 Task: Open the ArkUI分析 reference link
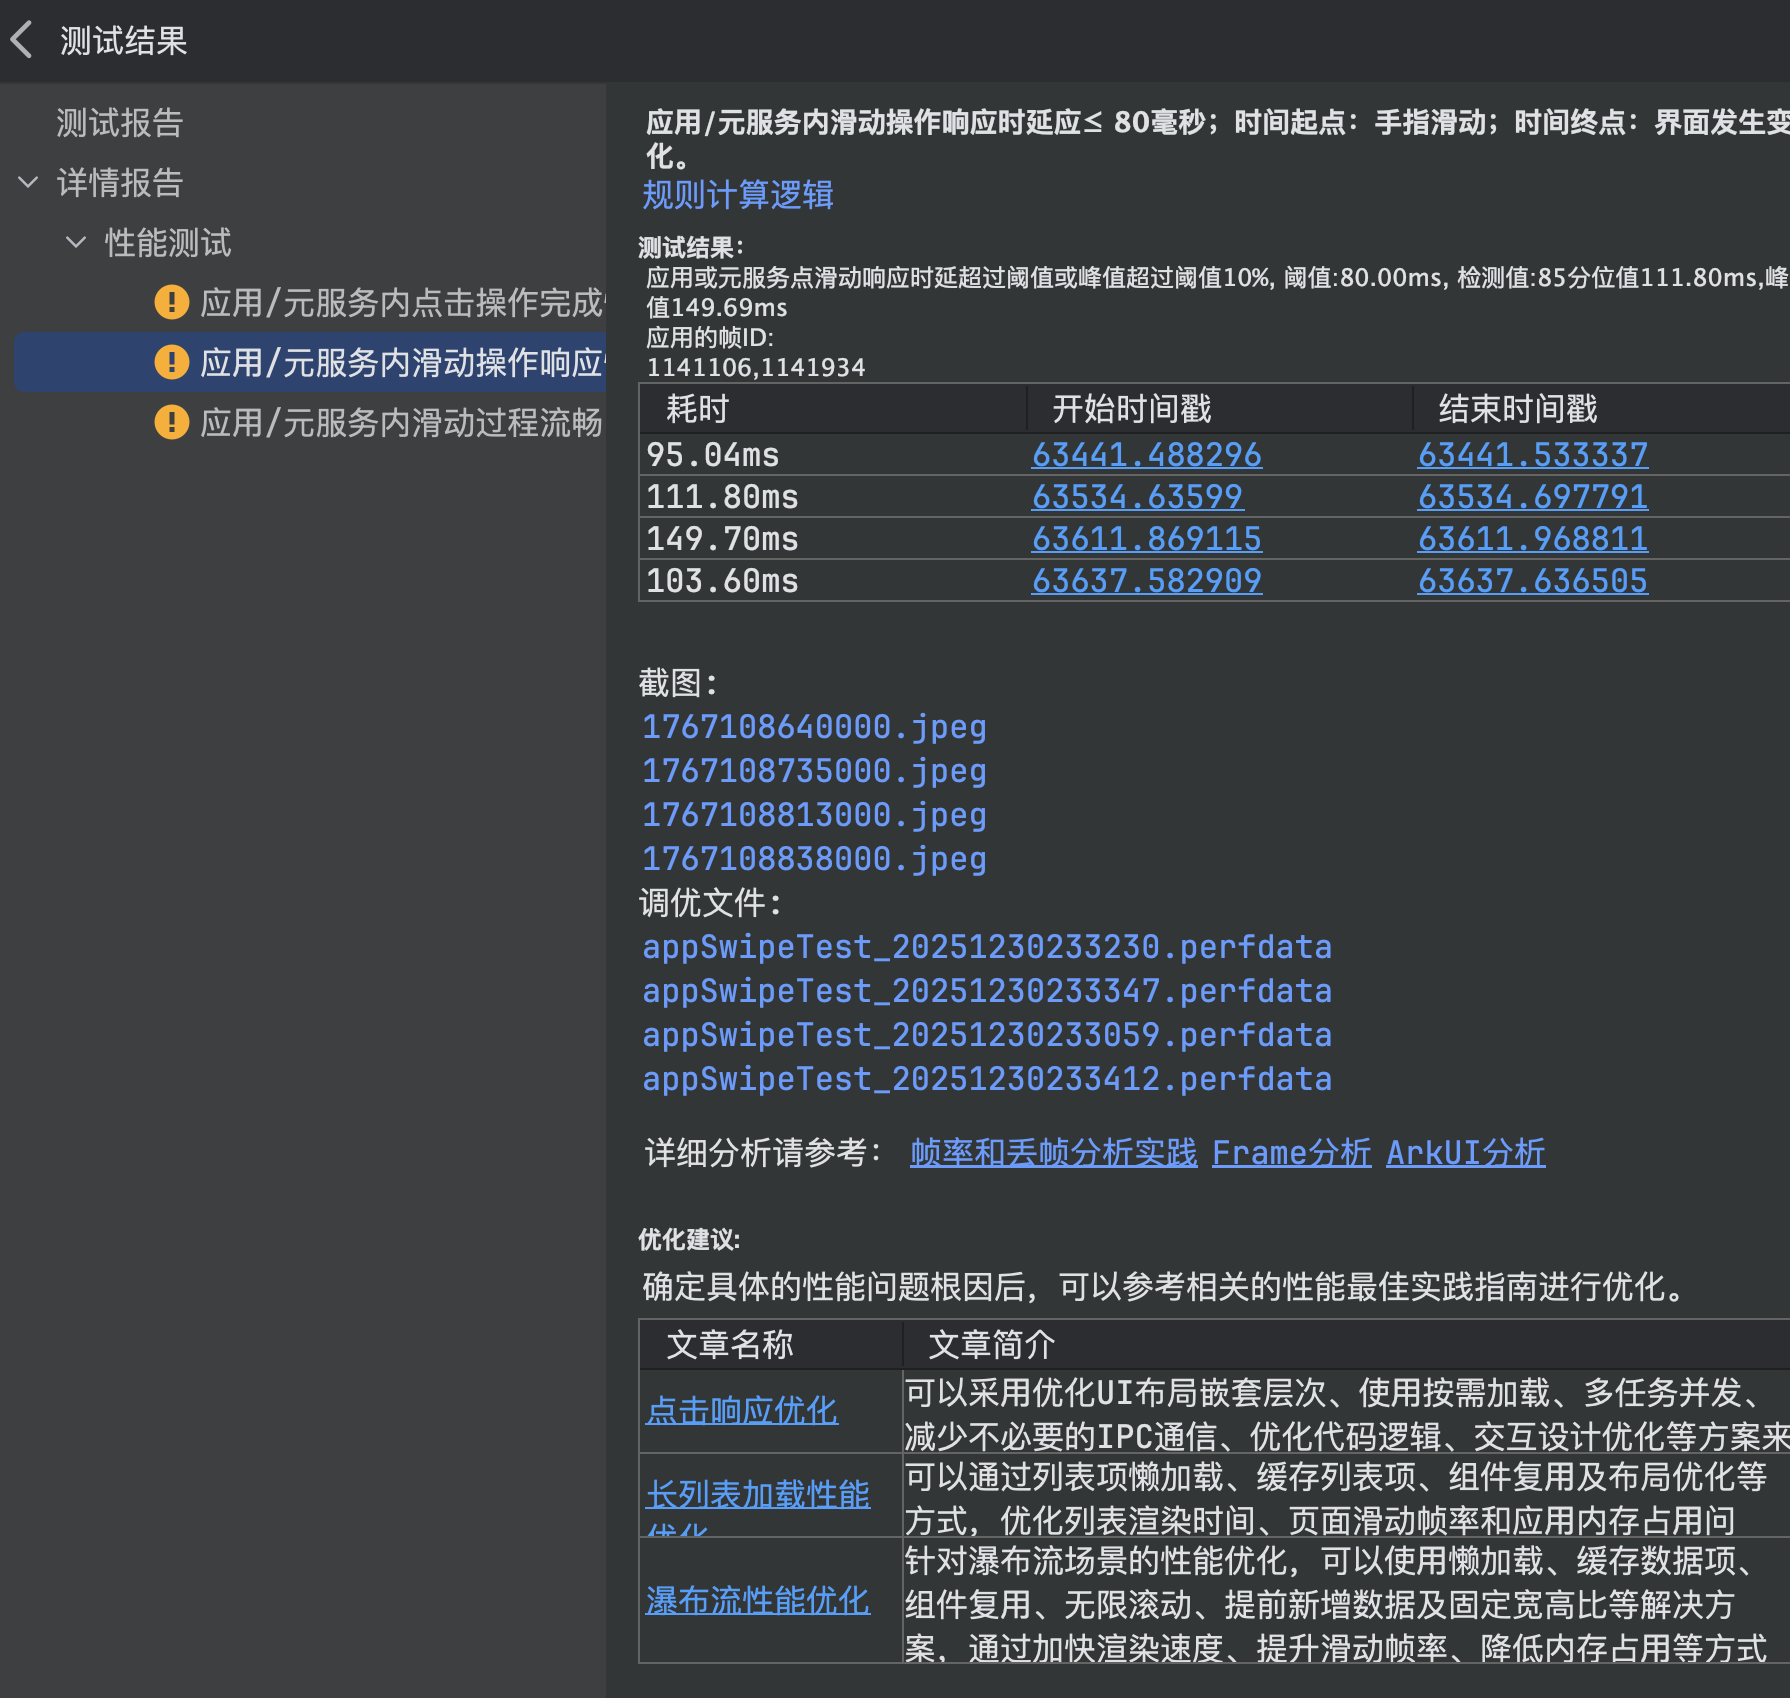pos(1465,1153)
